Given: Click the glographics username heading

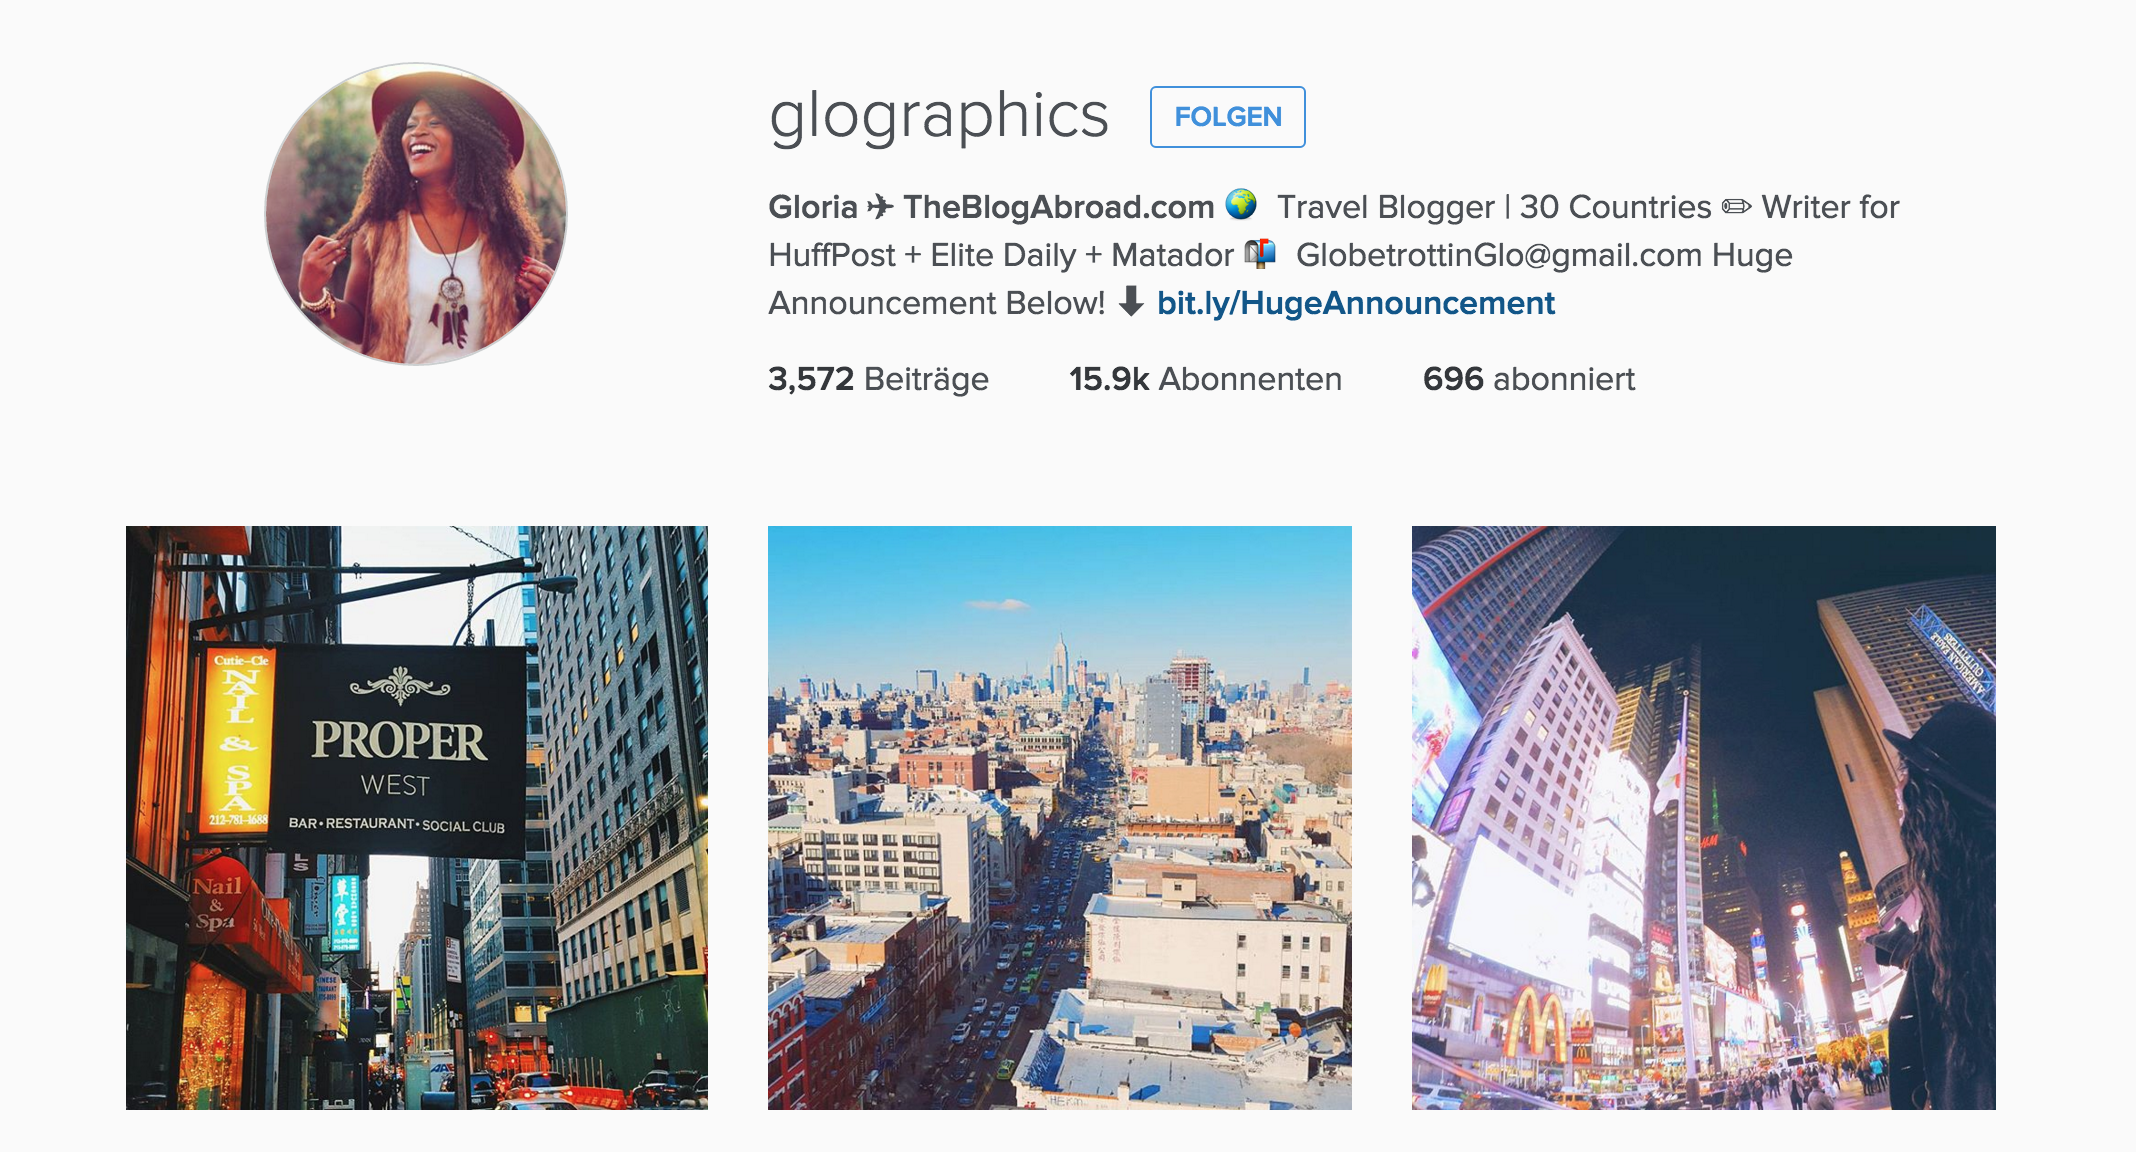Looking at the screenshot, I should click(939, 117).
